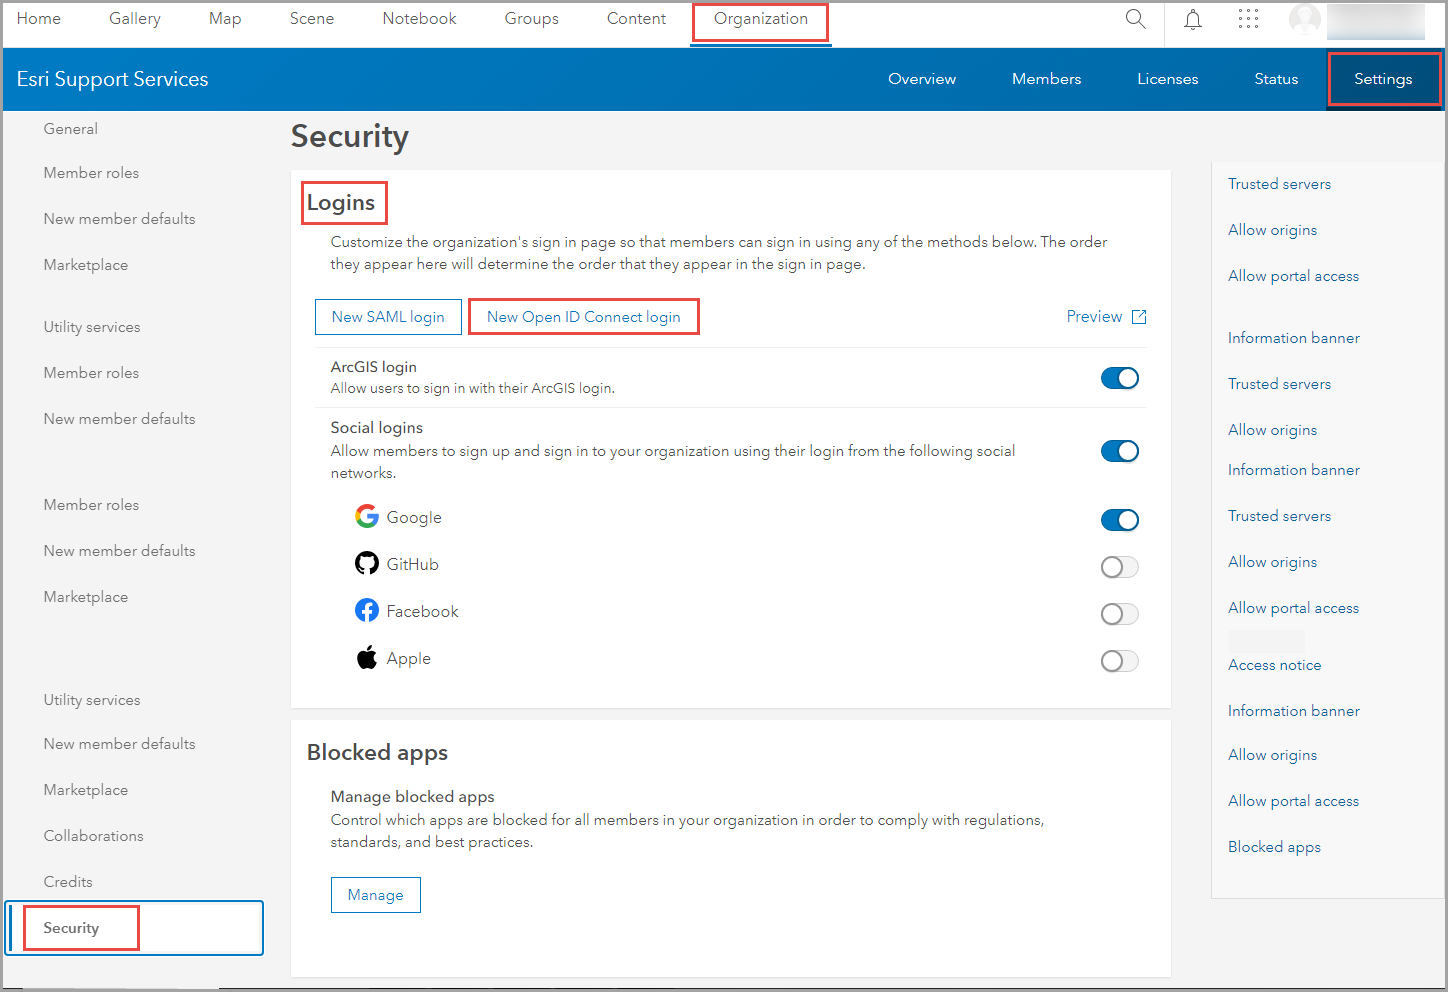Select the Settings tab
This screenshot has height=992, width=1448.
click(x=1383, y=79)
